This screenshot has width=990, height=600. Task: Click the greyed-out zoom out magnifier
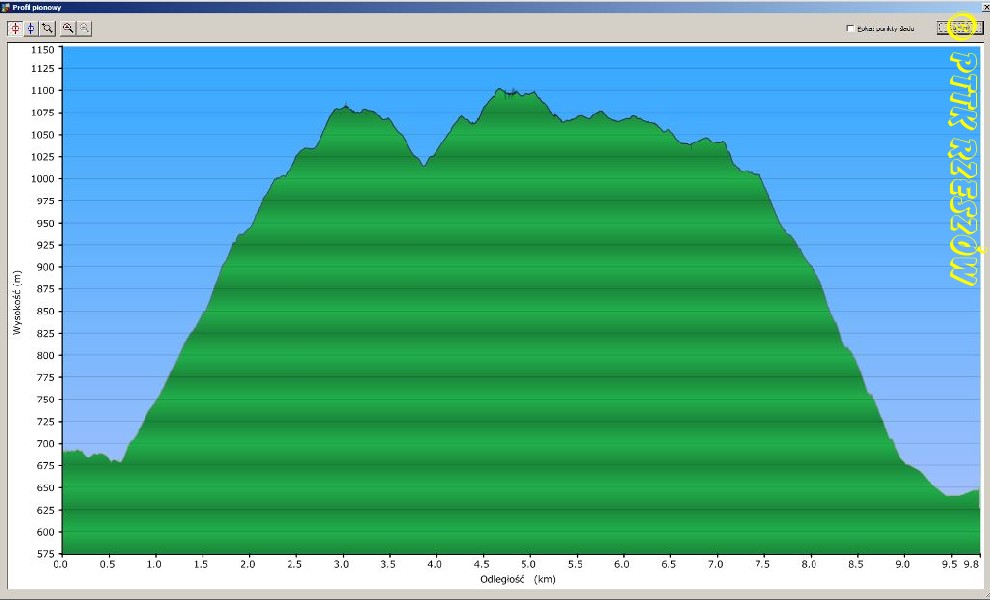tap(83, 29)
